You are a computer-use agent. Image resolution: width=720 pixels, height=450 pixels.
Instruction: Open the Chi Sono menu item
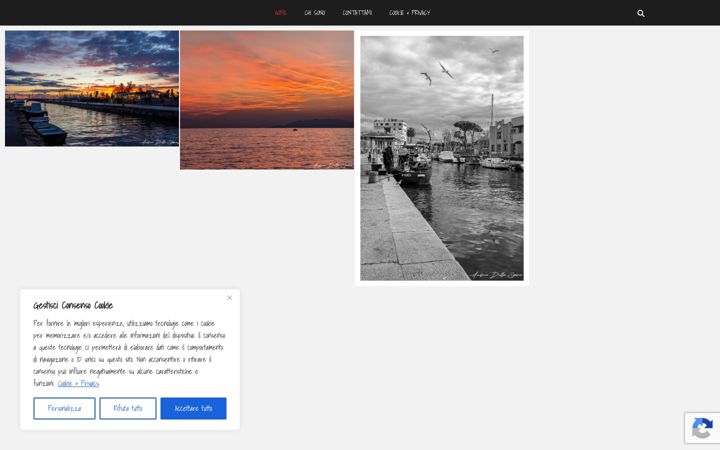[x=315, y=13]
